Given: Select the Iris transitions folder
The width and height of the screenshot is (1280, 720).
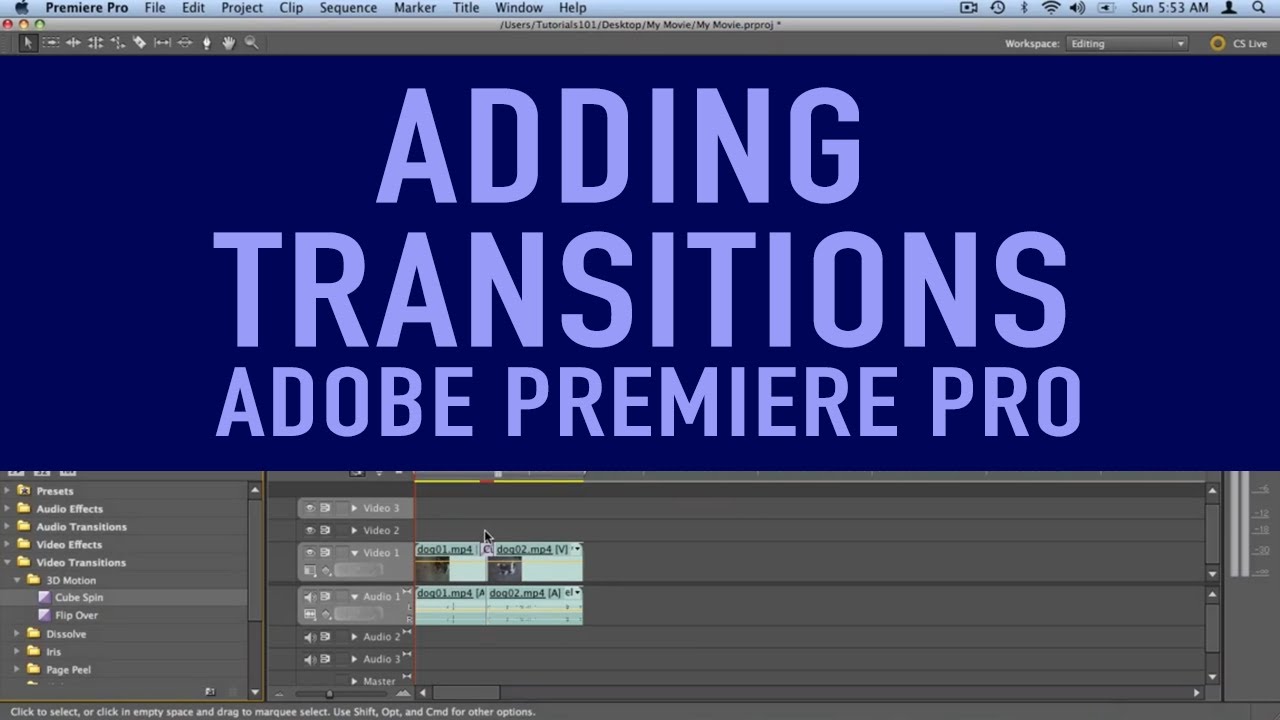Looking at the screenshot, I should pos(53,652).
